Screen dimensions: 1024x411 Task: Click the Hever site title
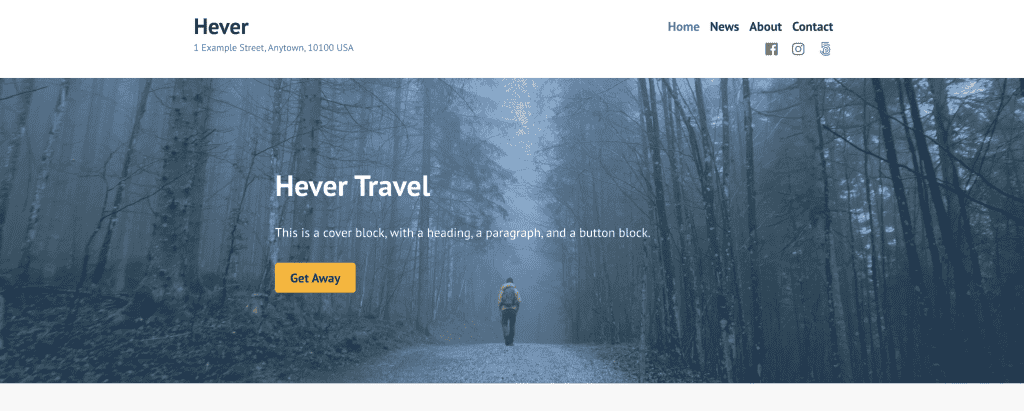pyautogui.click(x=221, y=27)
